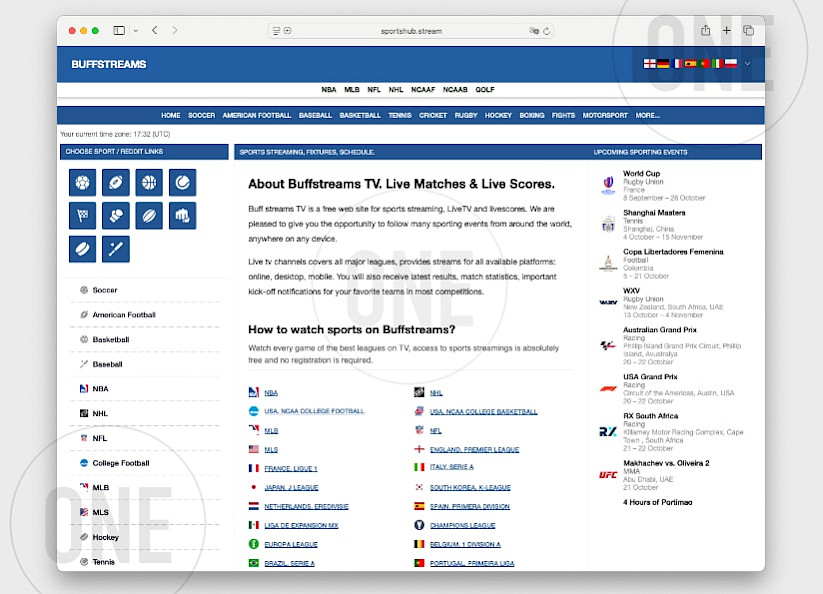The height and width of the screenshot is (594, 823).
Task: Open sidebar options dropdown chevron
Action: coord(136,31)
